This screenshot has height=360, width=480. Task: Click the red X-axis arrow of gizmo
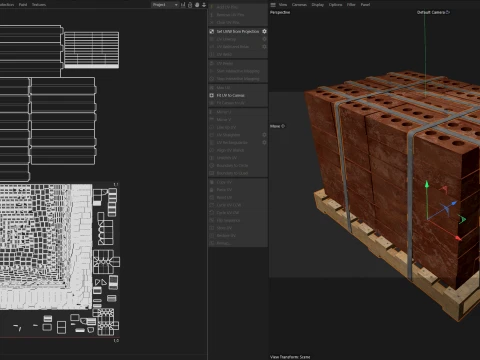click(x=458, y=238)
